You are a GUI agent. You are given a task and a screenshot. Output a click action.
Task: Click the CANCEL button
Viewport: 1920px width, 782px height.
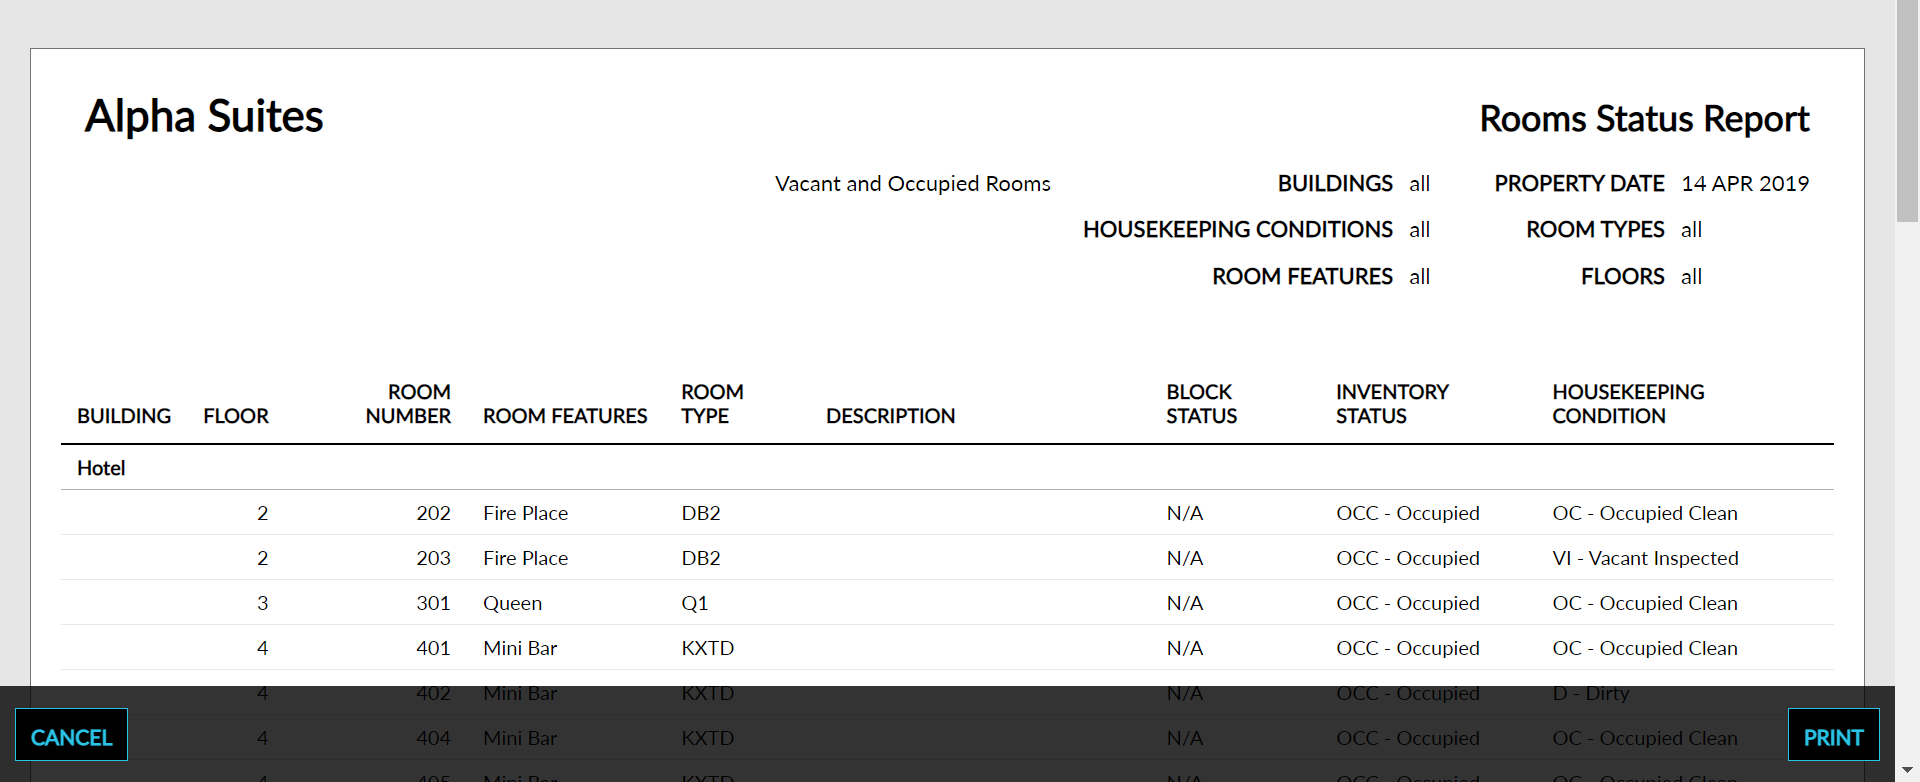point(71,735)
